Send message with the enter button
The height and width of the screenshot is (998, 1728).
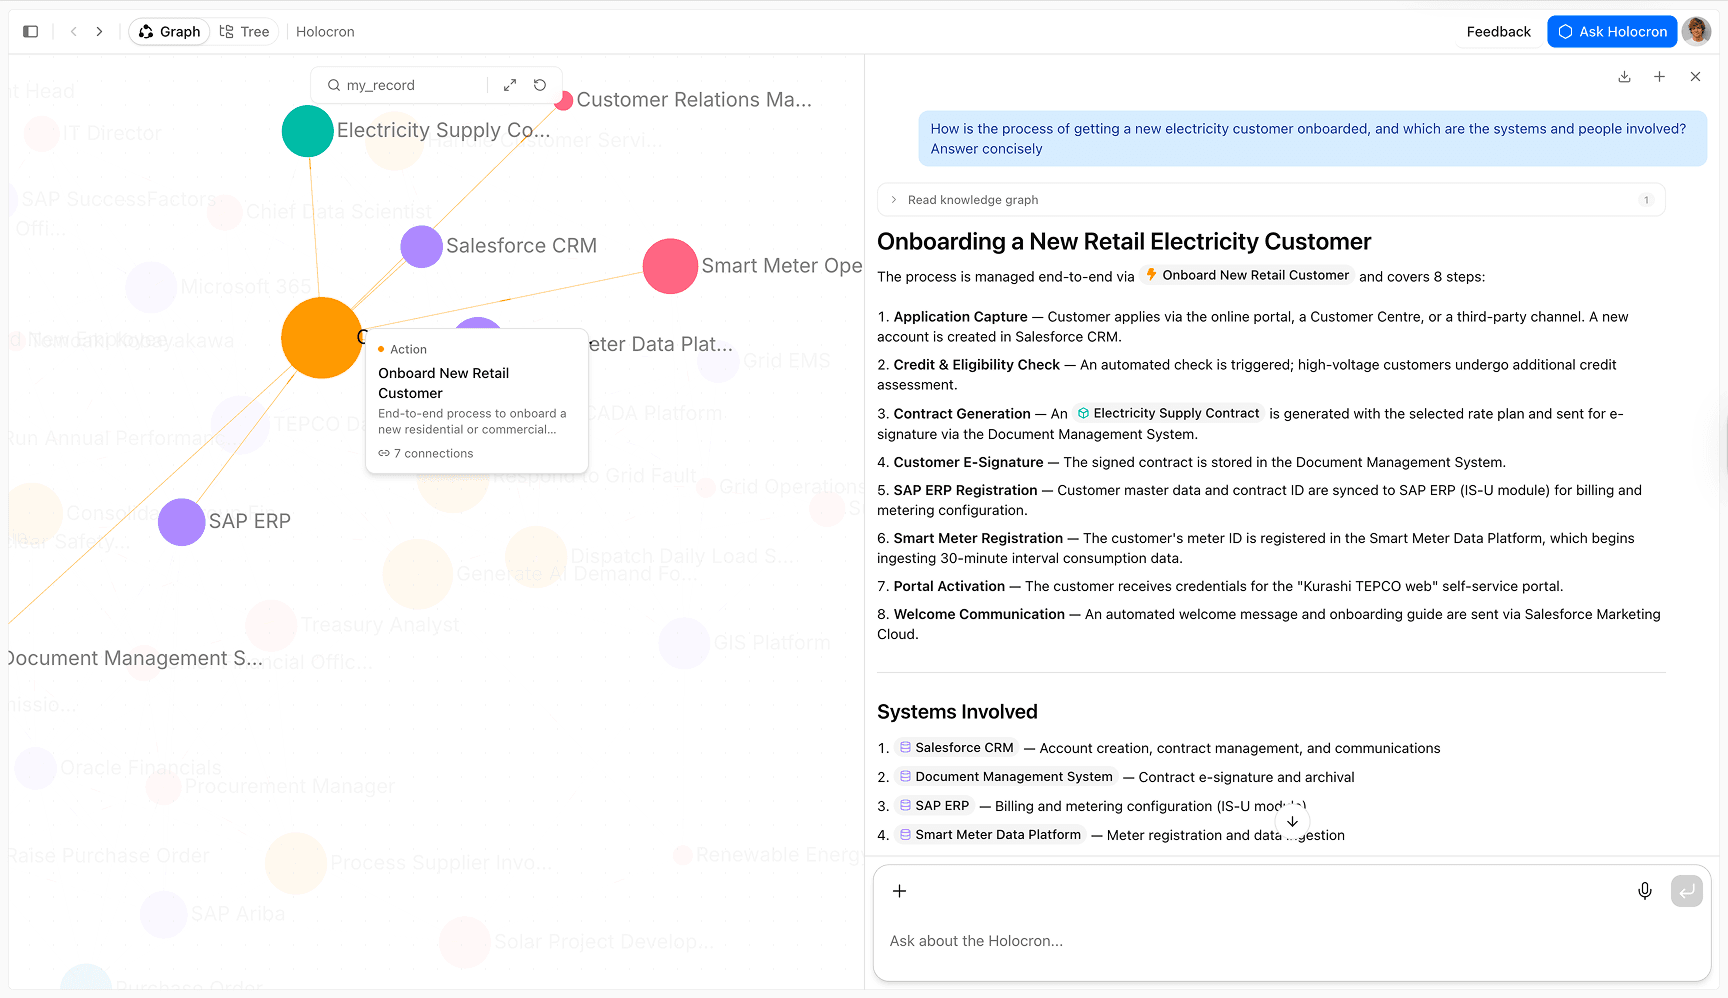coord(1687,891)
